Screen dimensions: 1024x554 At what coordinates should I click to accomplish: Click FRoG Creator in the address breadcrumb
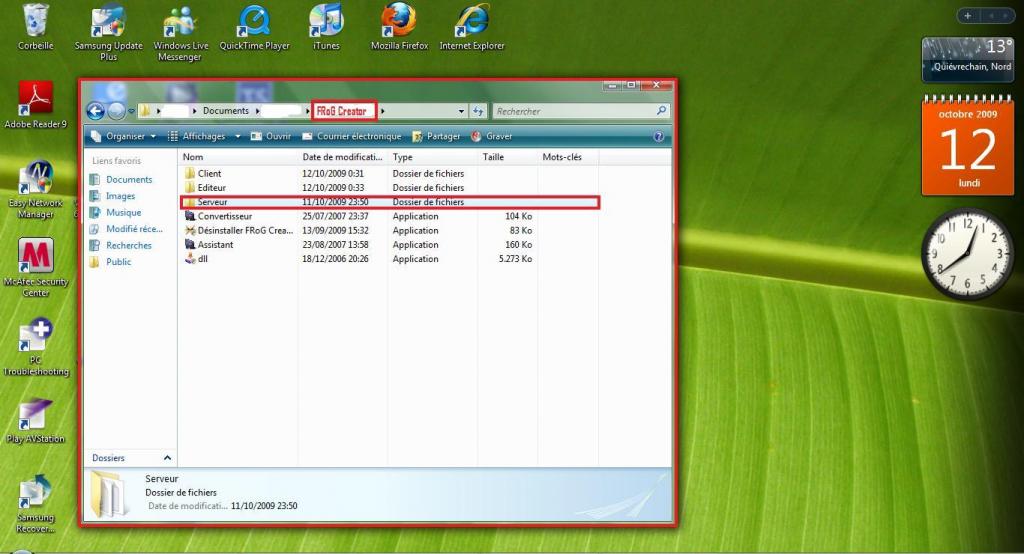click(x=342, y=111)
